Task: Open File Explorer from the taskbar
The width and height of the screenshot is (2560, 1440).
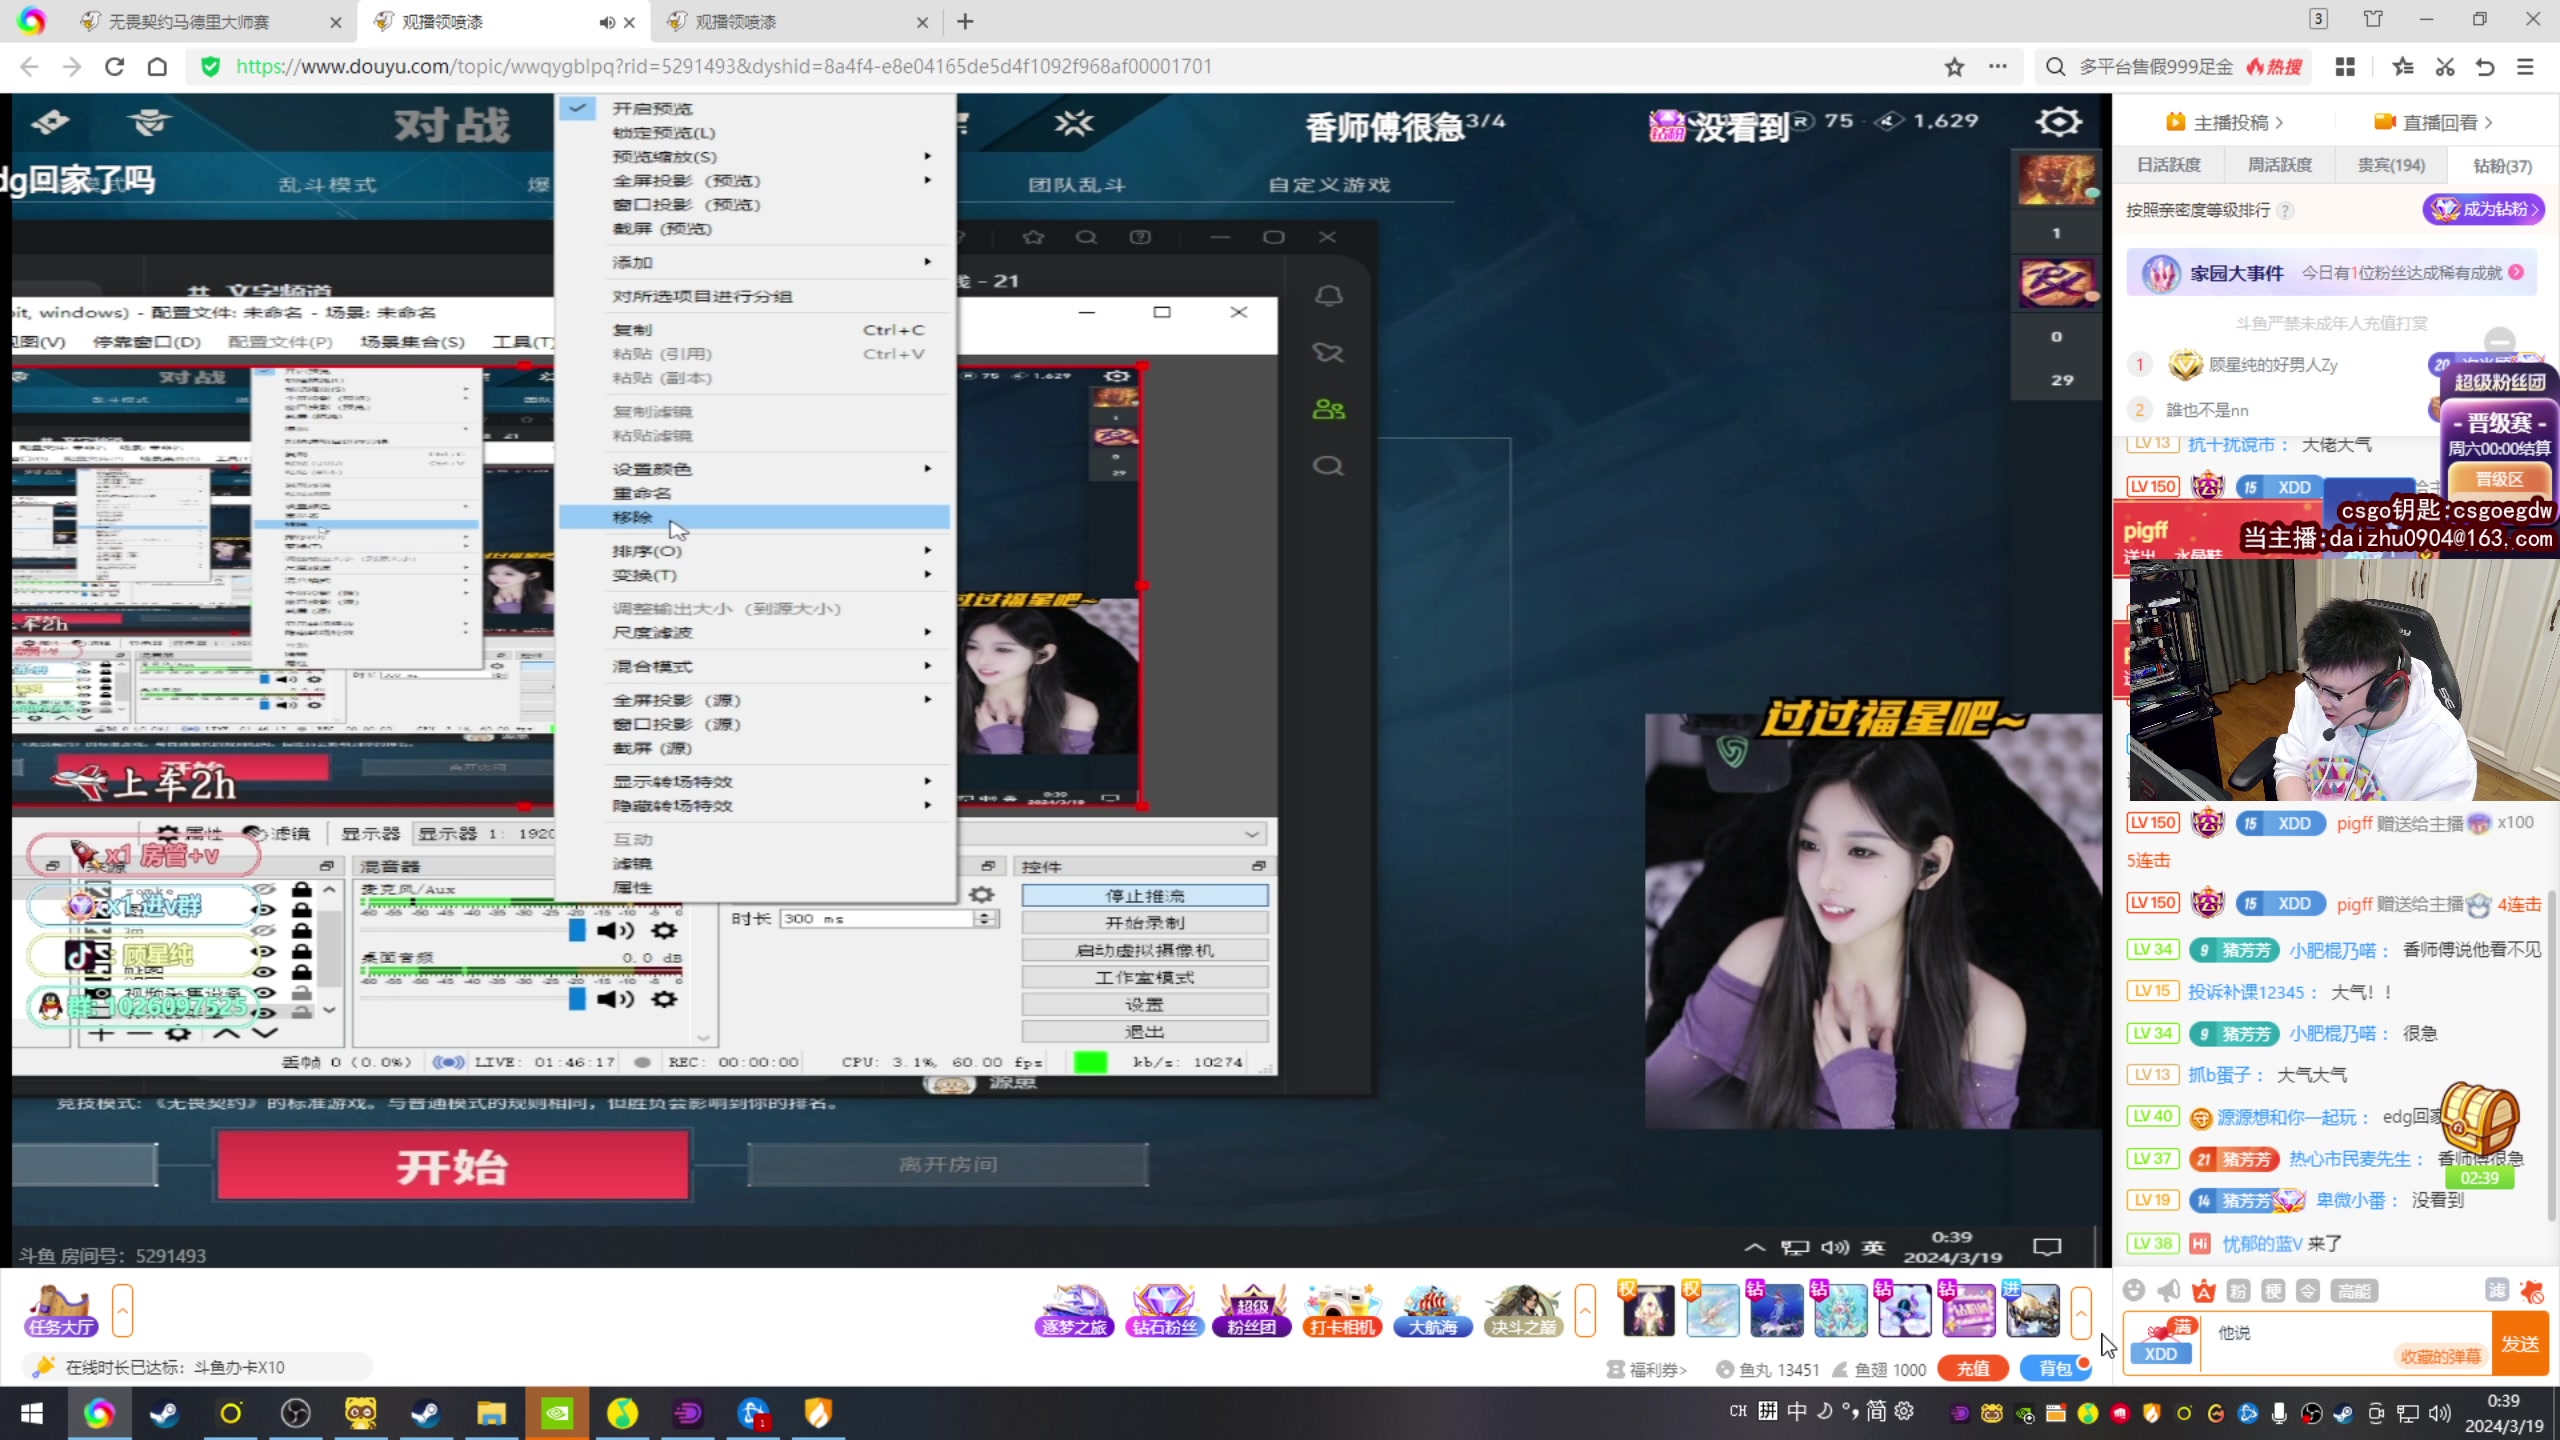Action: (491, 1412)
